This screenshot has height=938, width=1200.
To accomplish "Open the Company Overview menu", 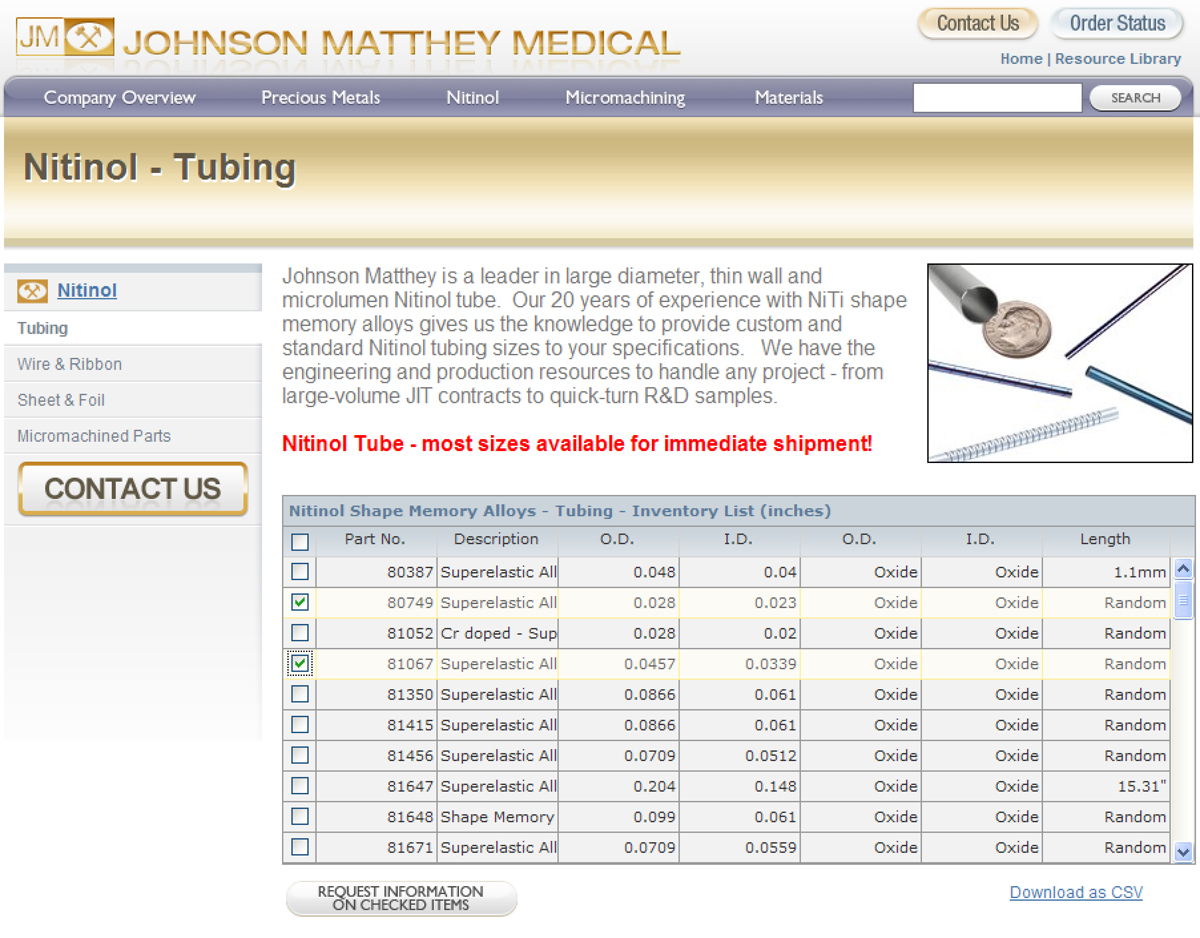I will click(119, 98).
